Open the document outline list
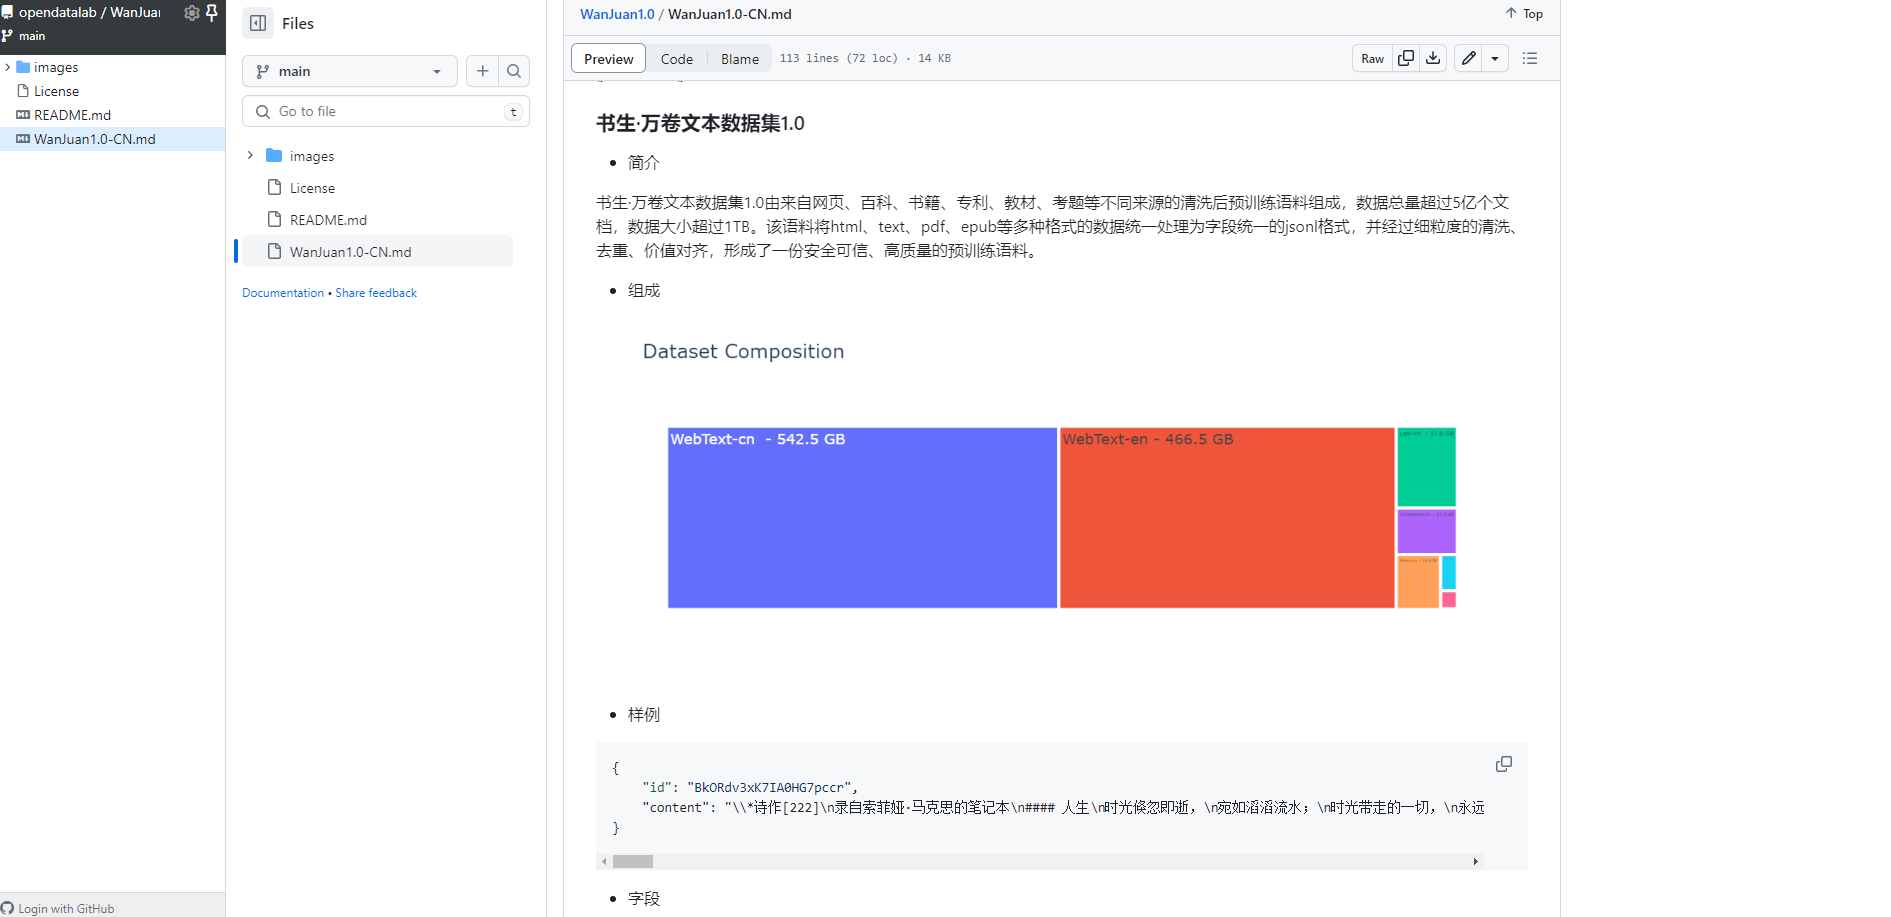 1530,58
